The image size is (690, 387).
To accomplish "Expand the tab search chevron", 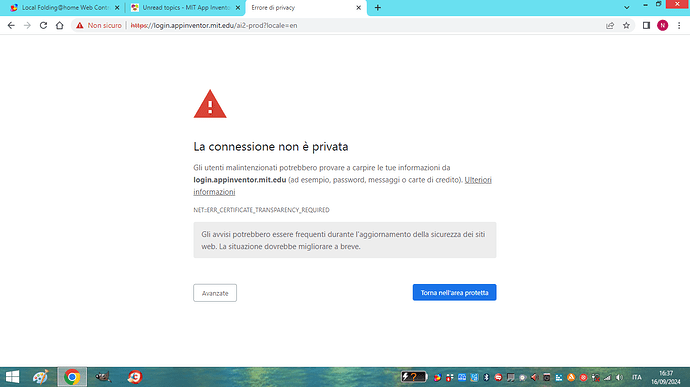I will pyautogui.click(x=627, y=7).
